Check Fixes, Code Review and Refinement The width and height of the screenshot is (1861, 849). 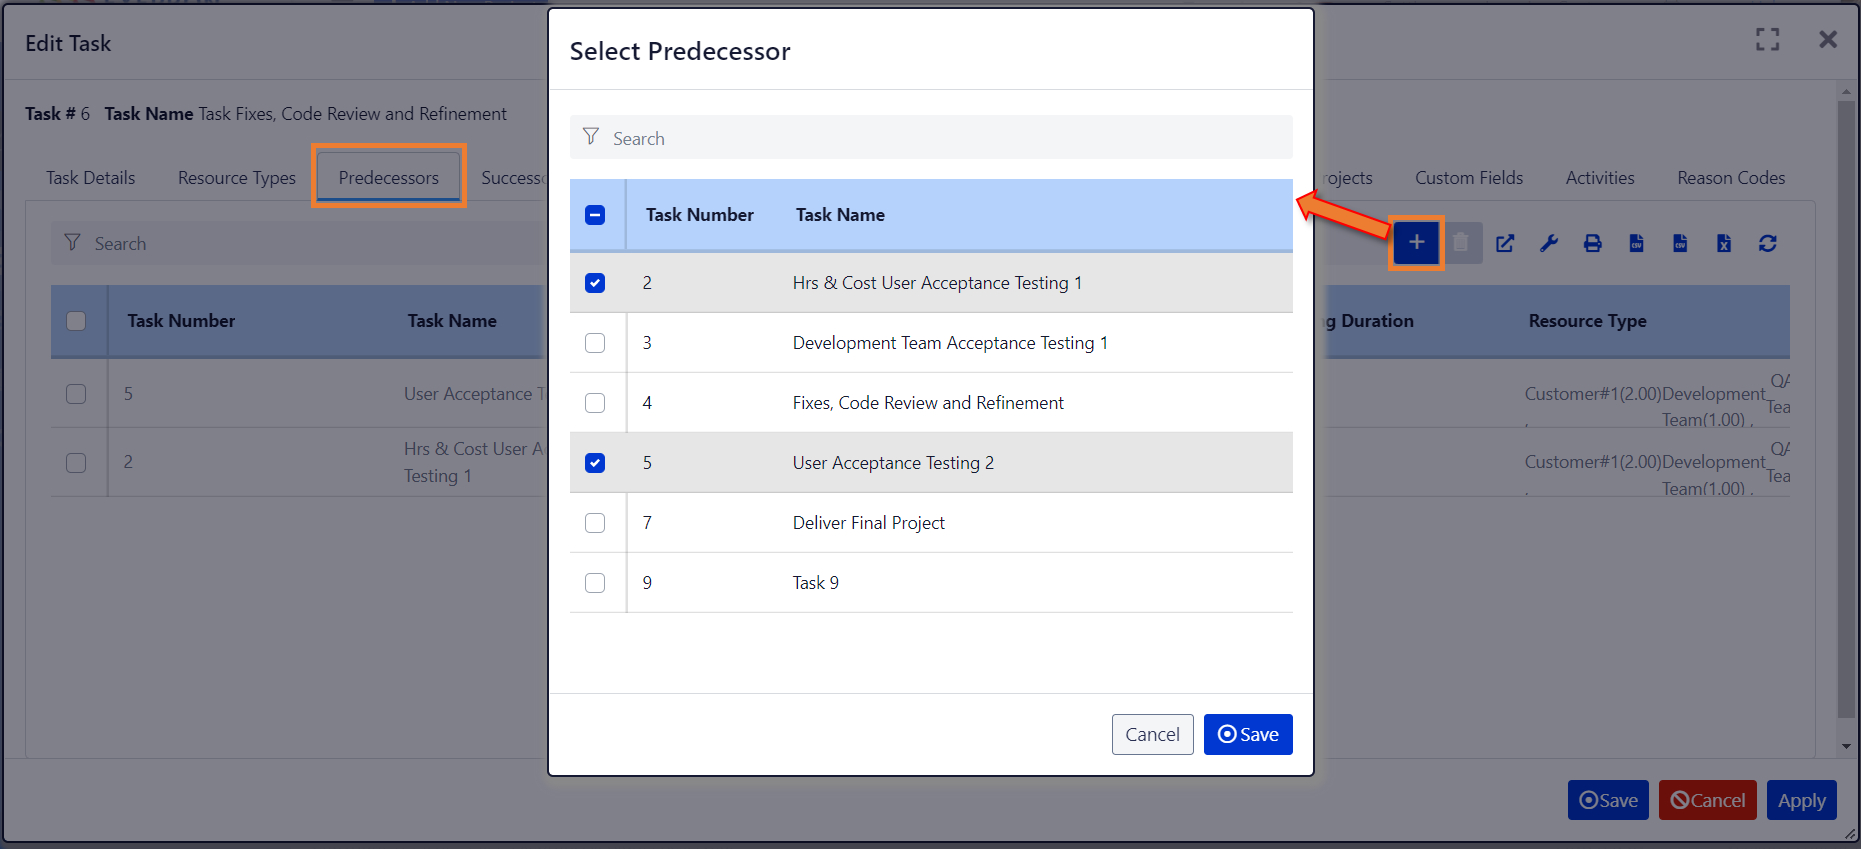pyautogui.click(x=595, y=403)
